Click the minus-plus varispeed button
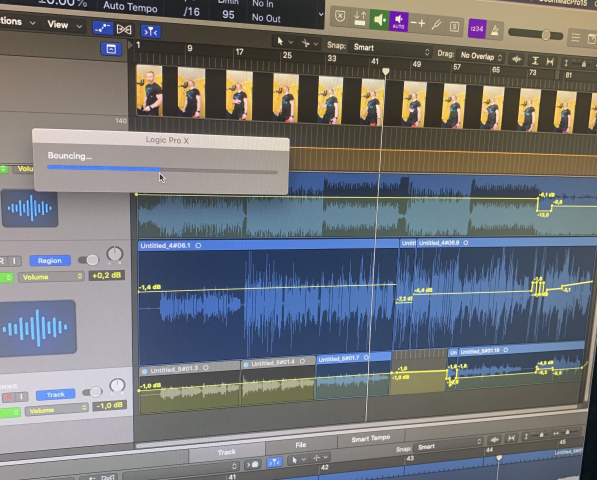This screenshot has width=597, height=480. click(418, 24)
